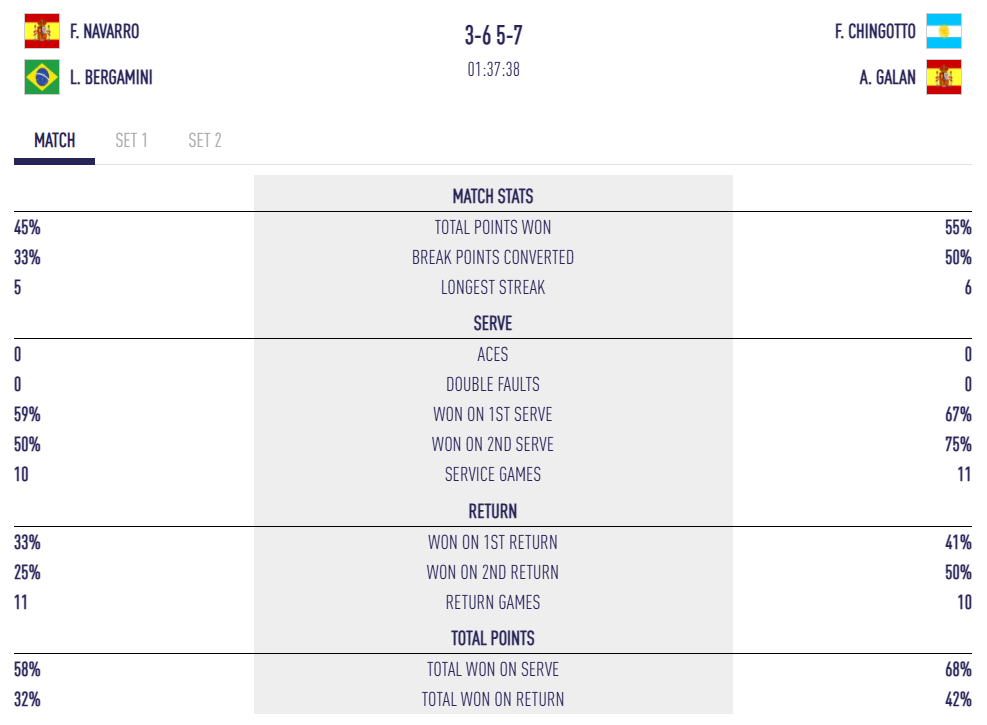Image resolution: width=987 pixels, height=725 pixels.
Task: Switch to the SET 1 tab
Action: pyautogui.click(x=131, y=140)
